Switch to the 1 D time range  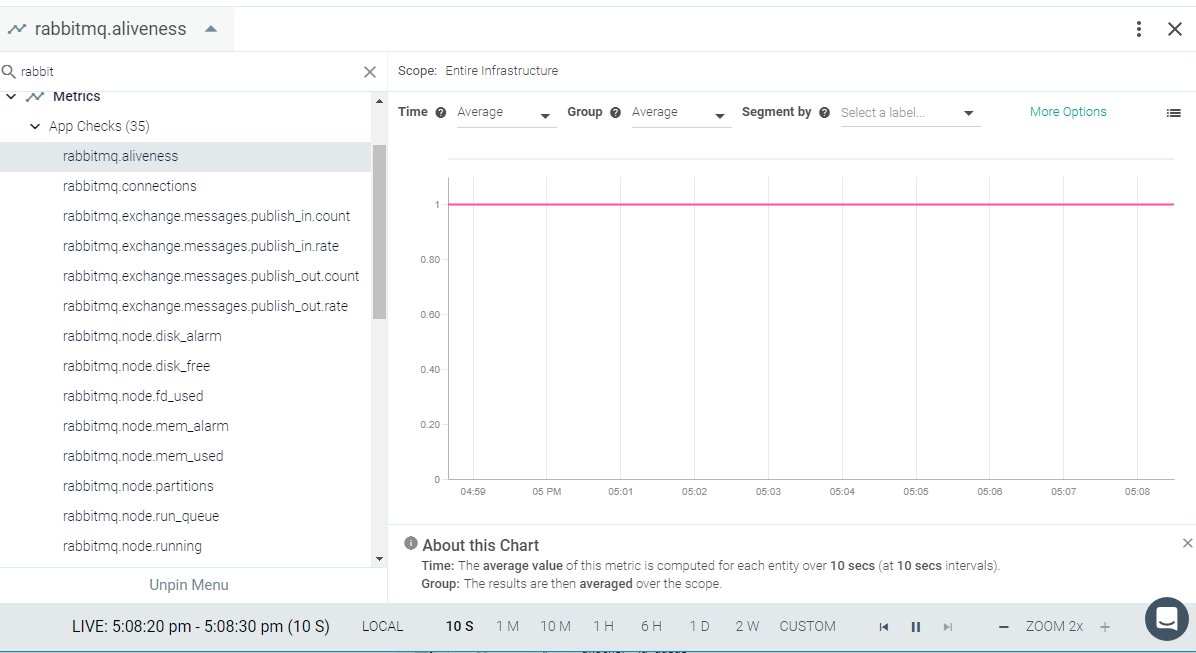pyautogui.click(x=699, y=626)
